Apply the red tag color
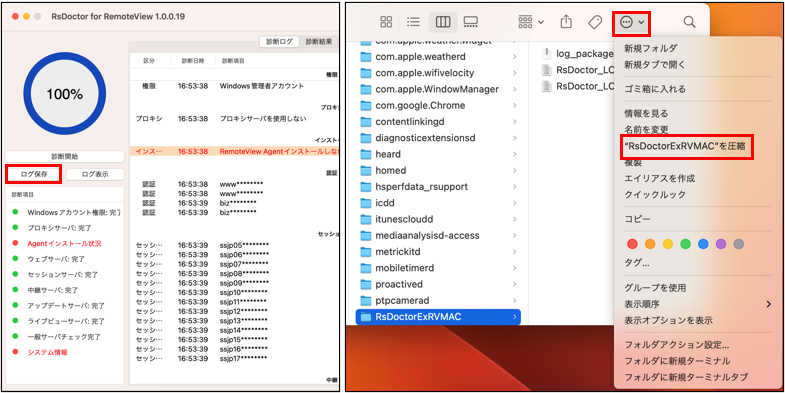 click(632, 244)
